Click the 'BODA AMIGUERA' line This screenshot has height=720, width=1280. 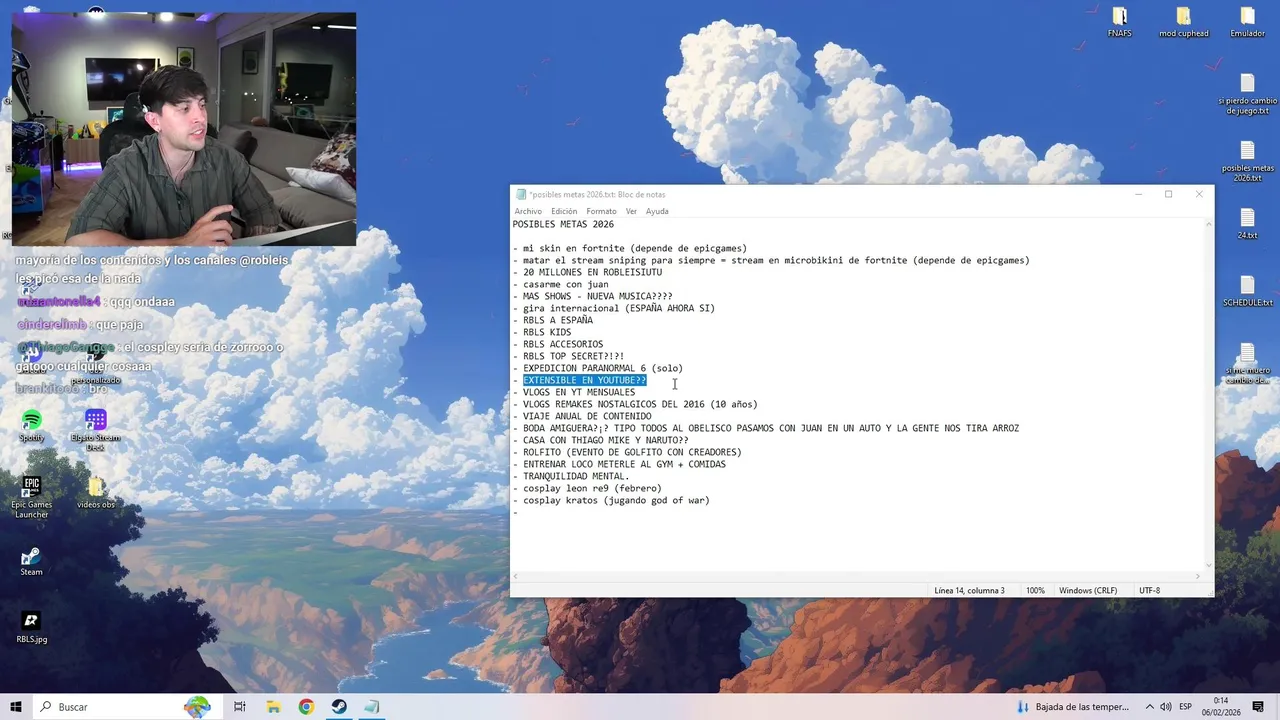[x=766, y=428]
